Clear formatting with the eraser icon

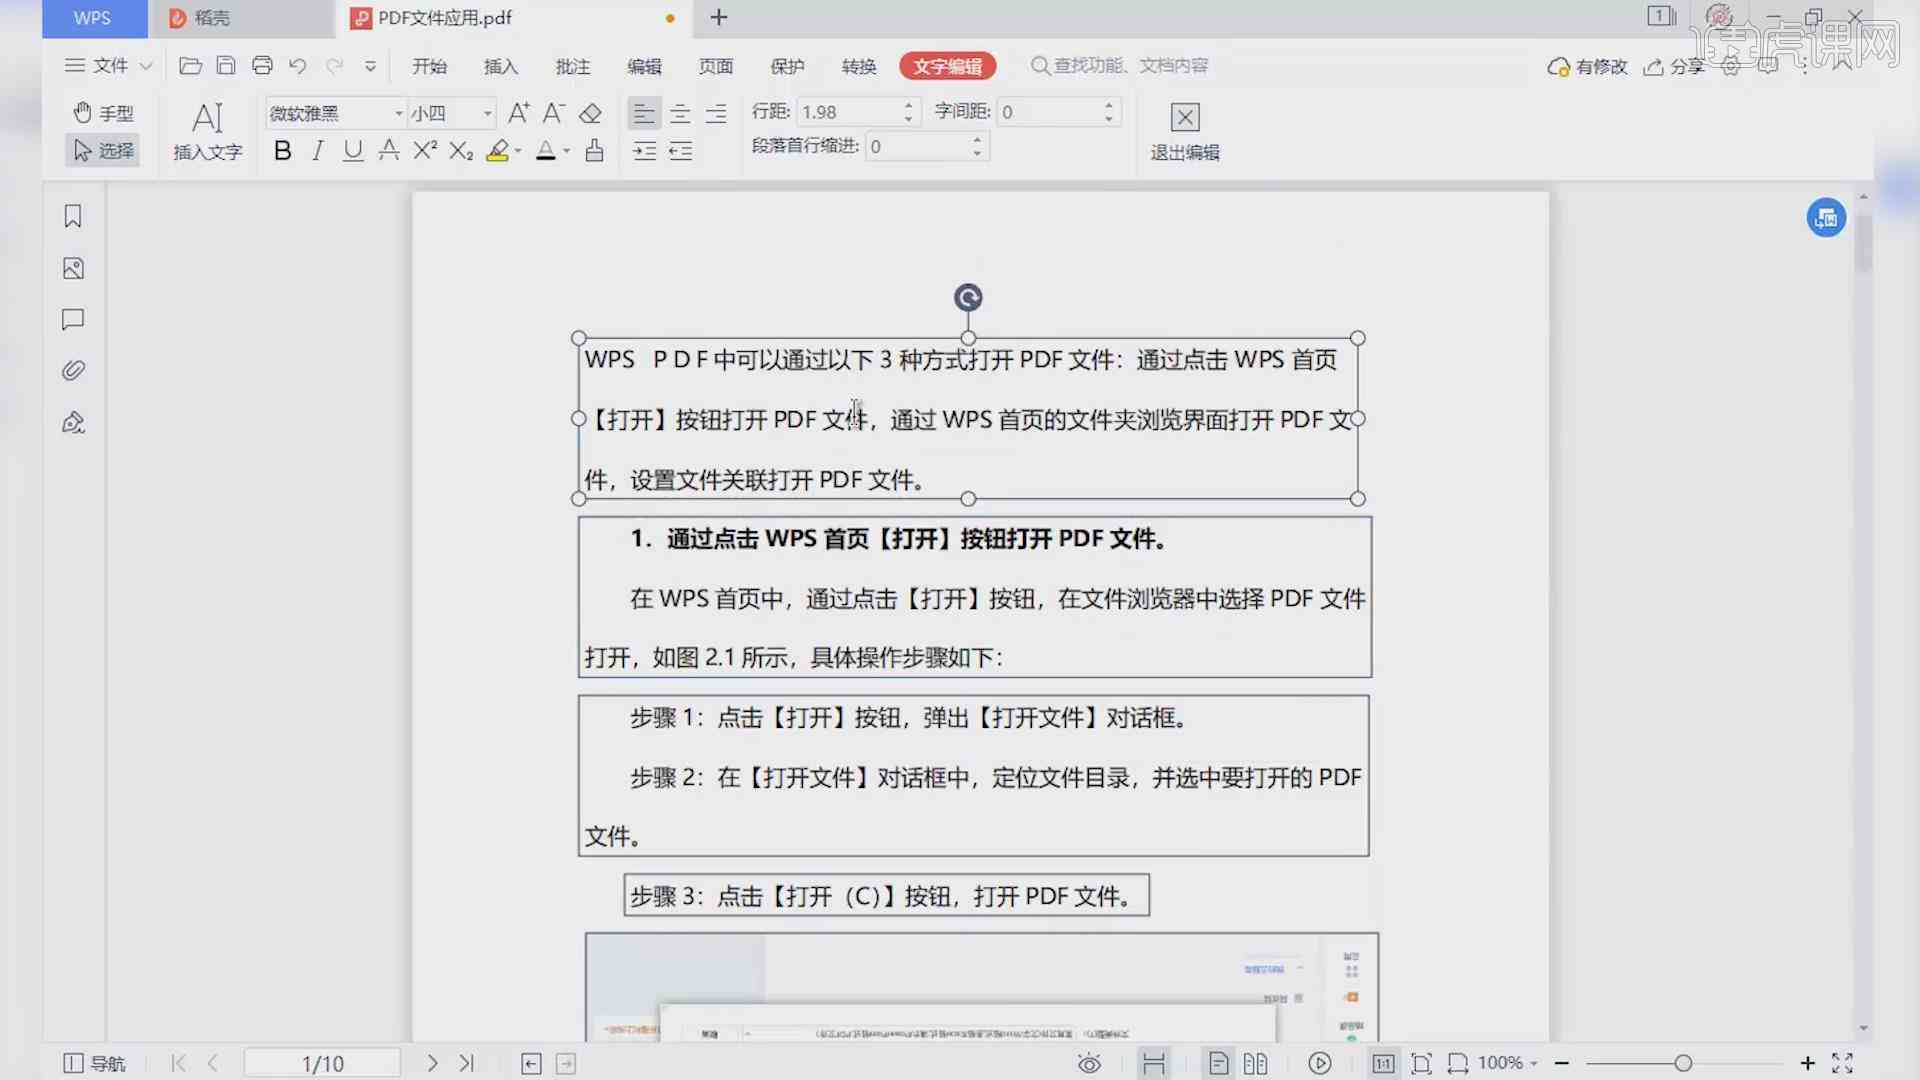coord(590,113)
